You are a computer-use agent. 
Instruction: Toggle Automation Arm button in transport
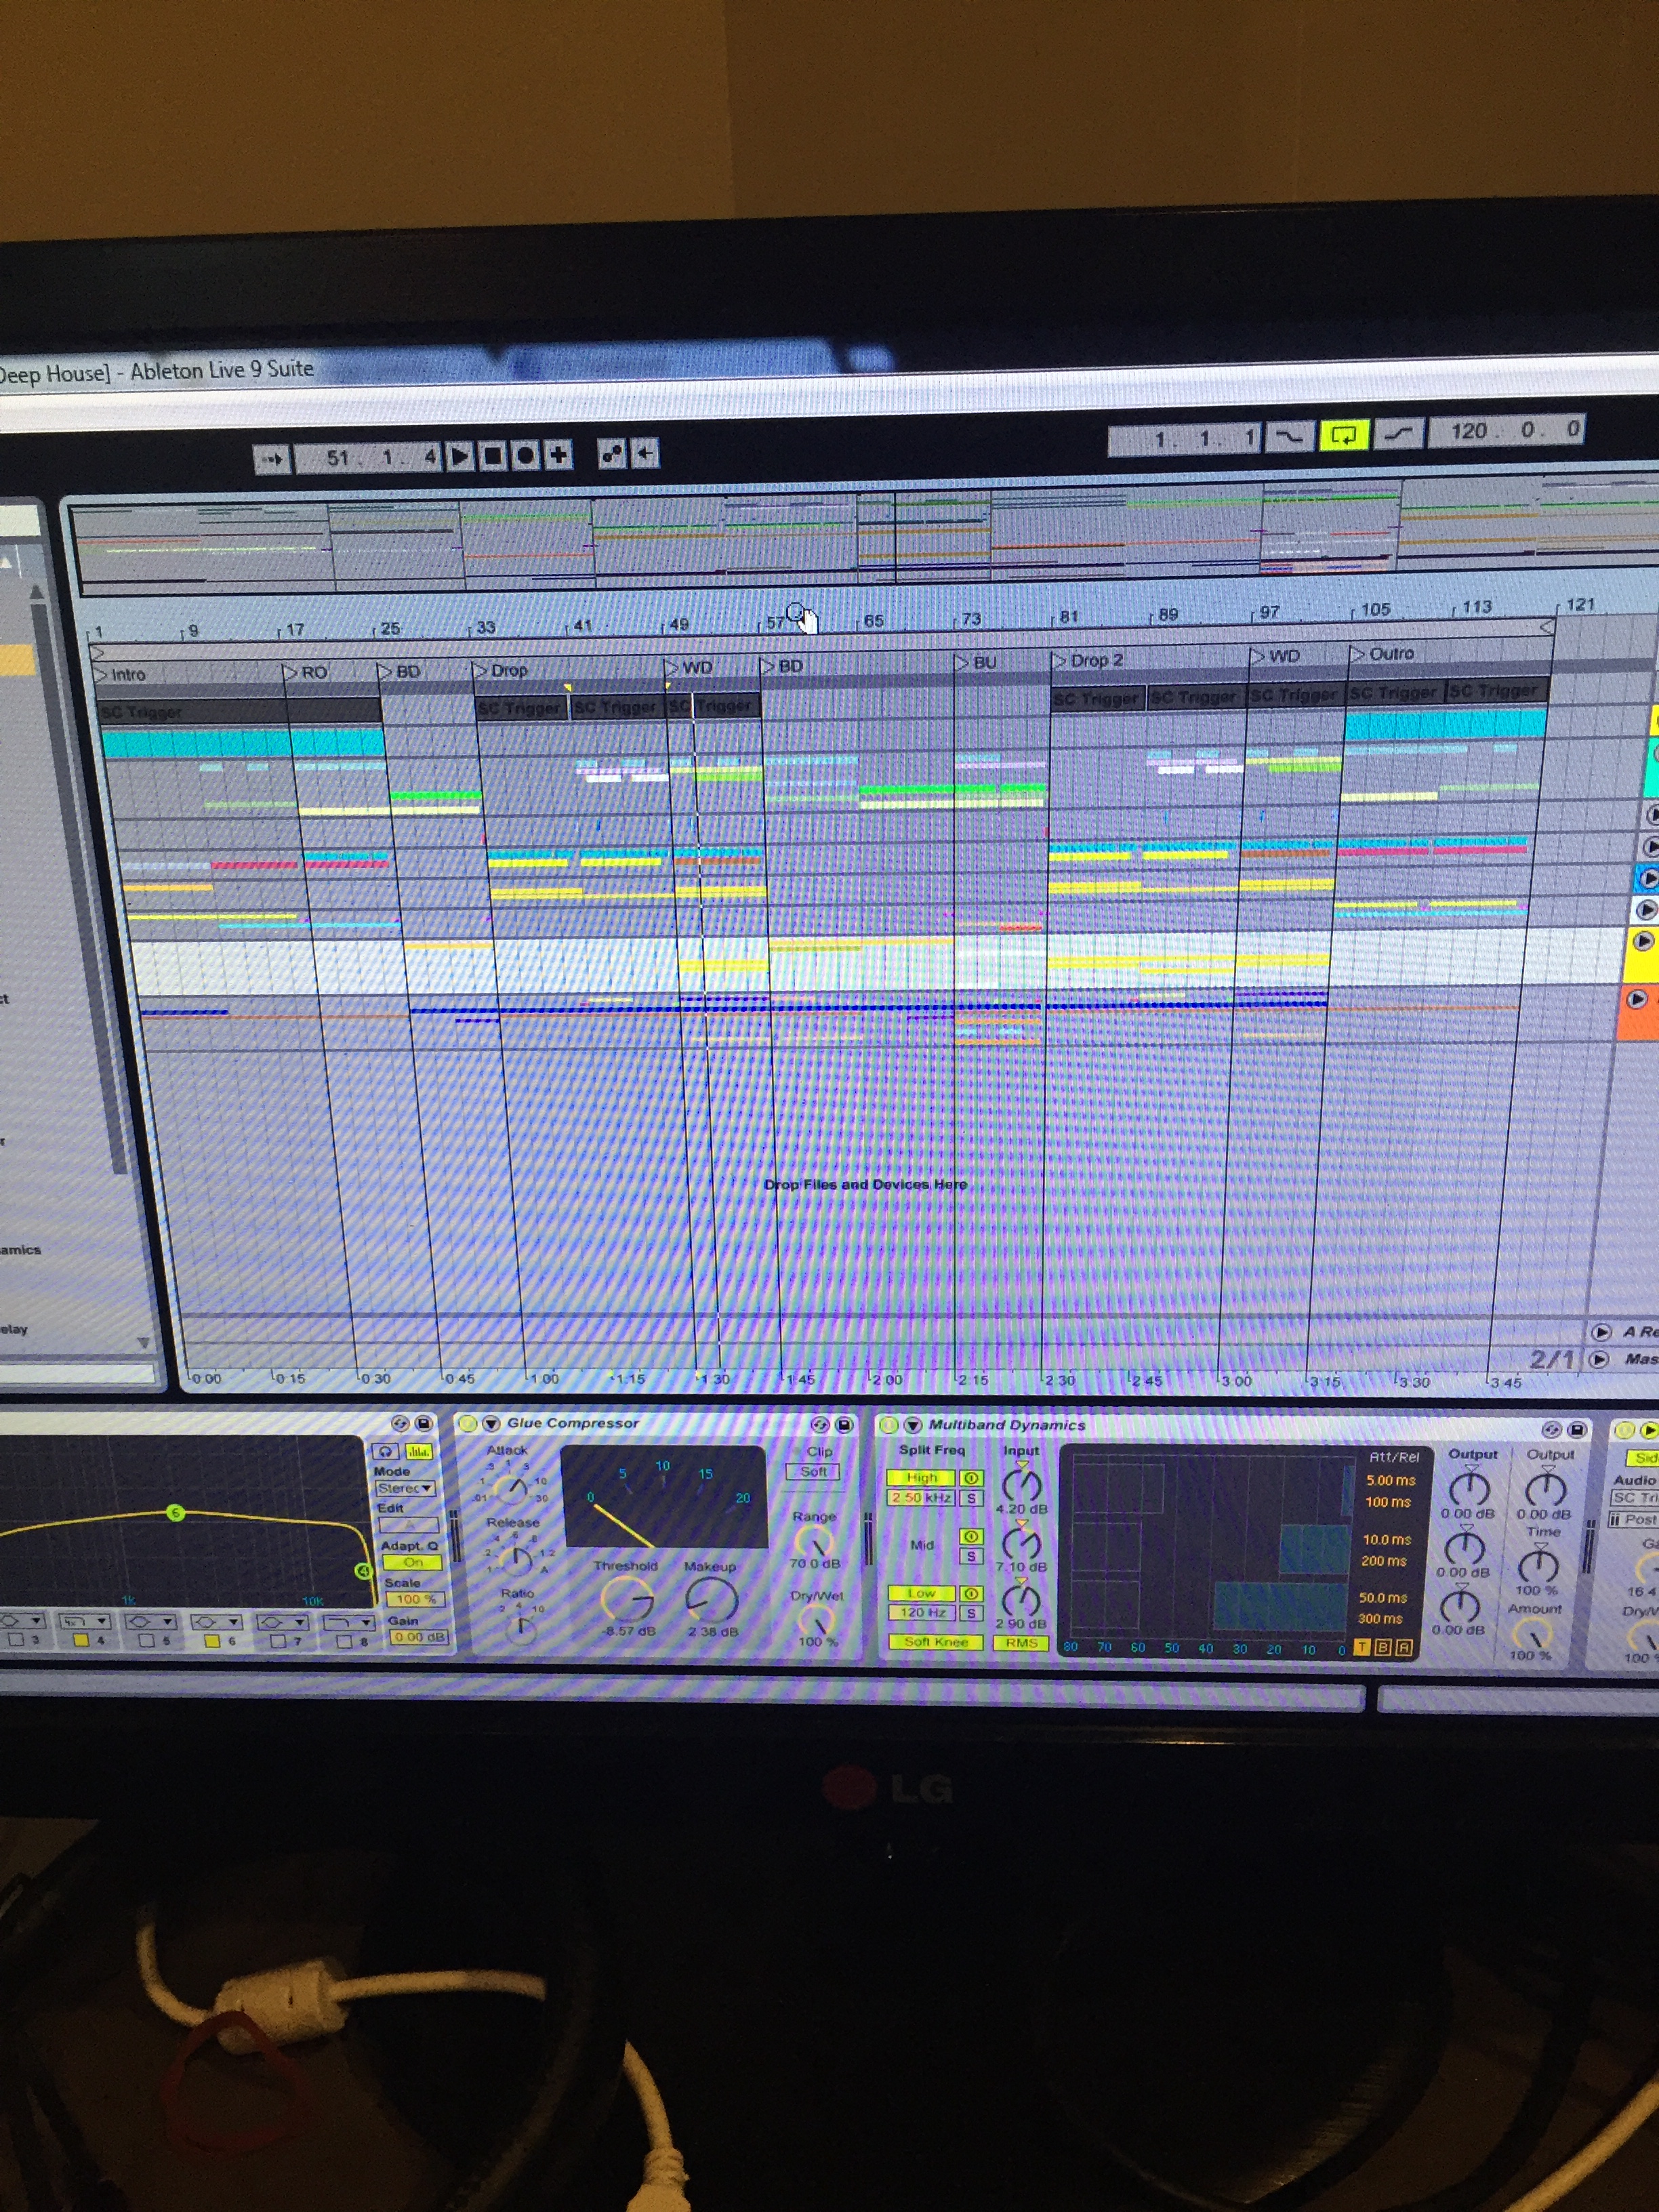click(612, 454)
